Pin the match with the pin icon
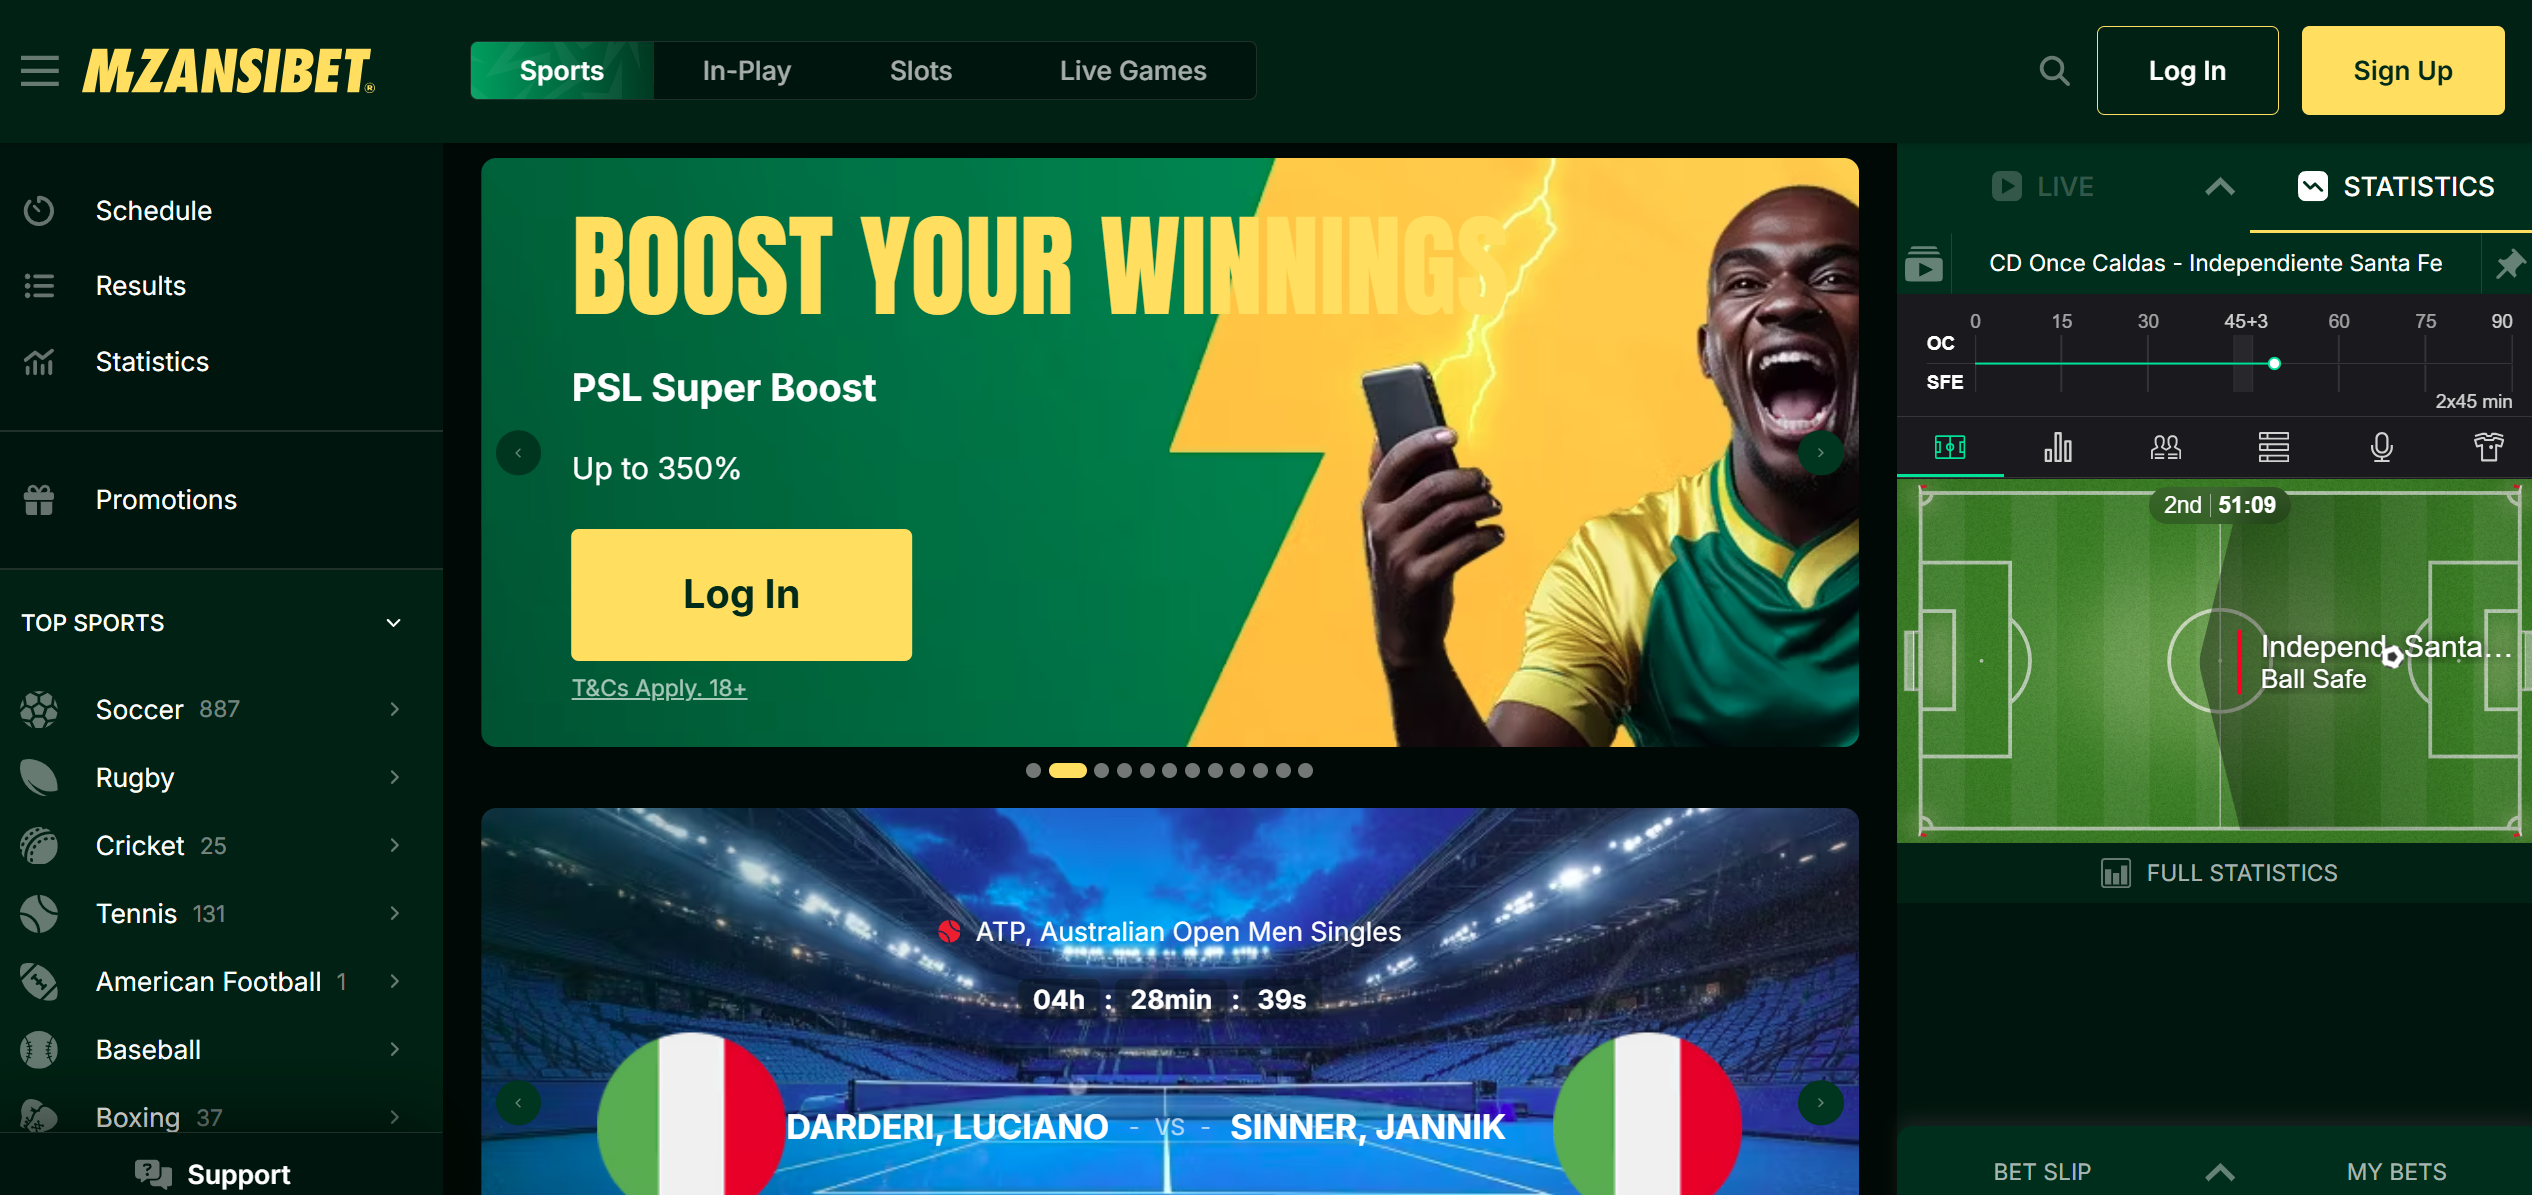 coord(2509,264)
